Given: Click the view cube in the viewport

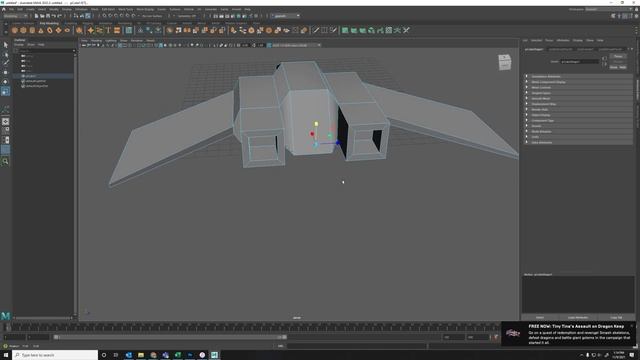Looking at the screenshot, I should coord(504,62).
